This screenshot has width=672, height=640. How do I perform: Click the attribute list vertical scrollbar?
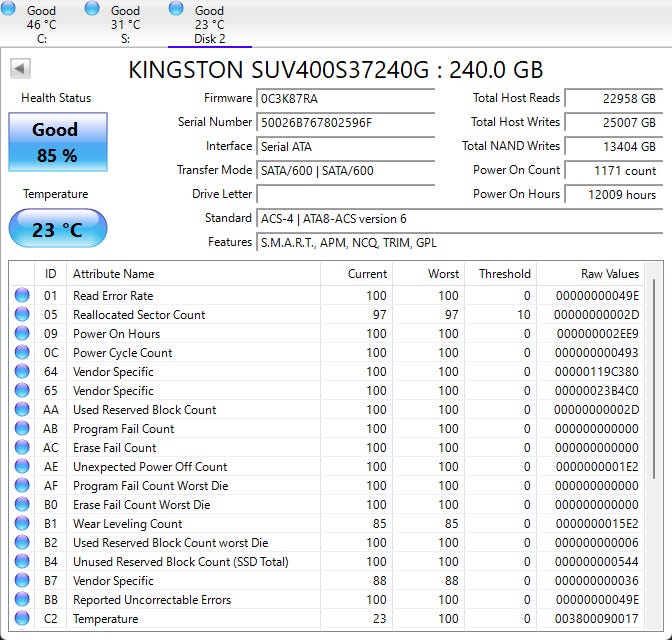[x=654, y=400]
